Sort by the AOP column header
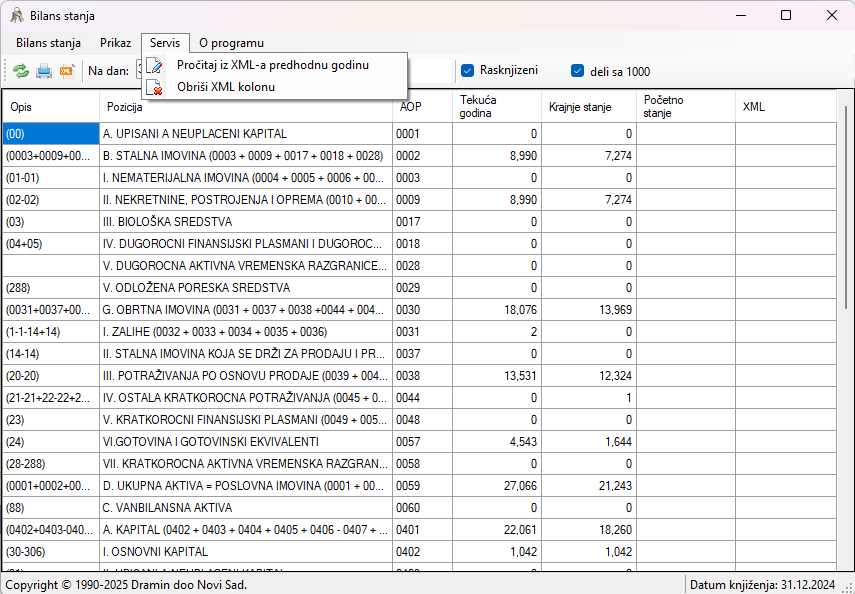This screenshot has height=594, width=855. [422, 107]
